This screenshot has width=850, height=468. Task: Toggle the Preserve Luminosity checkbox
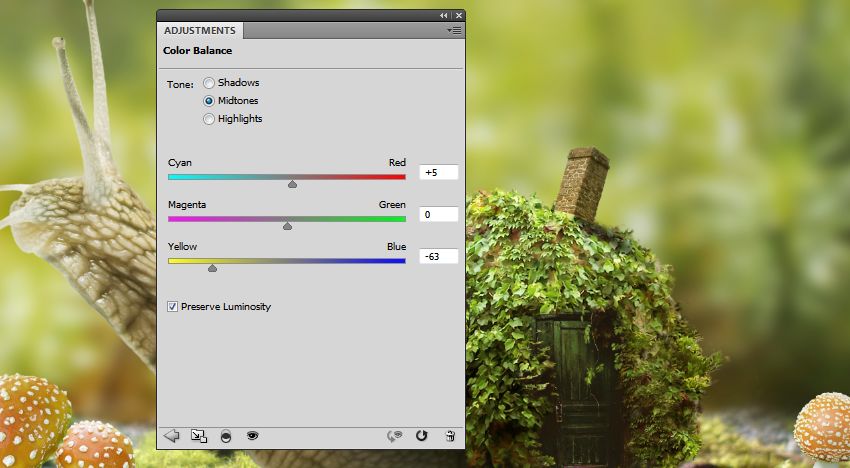172,306
